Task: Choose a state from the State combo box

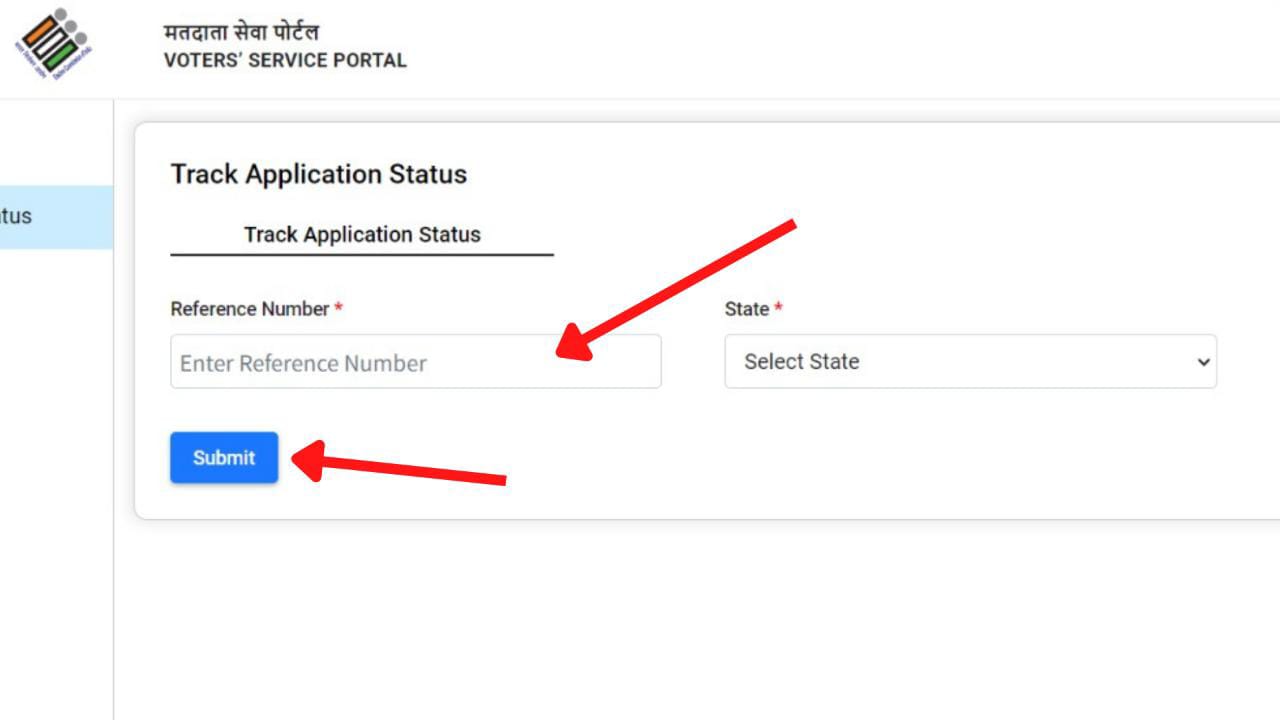Action: [970, 362]
